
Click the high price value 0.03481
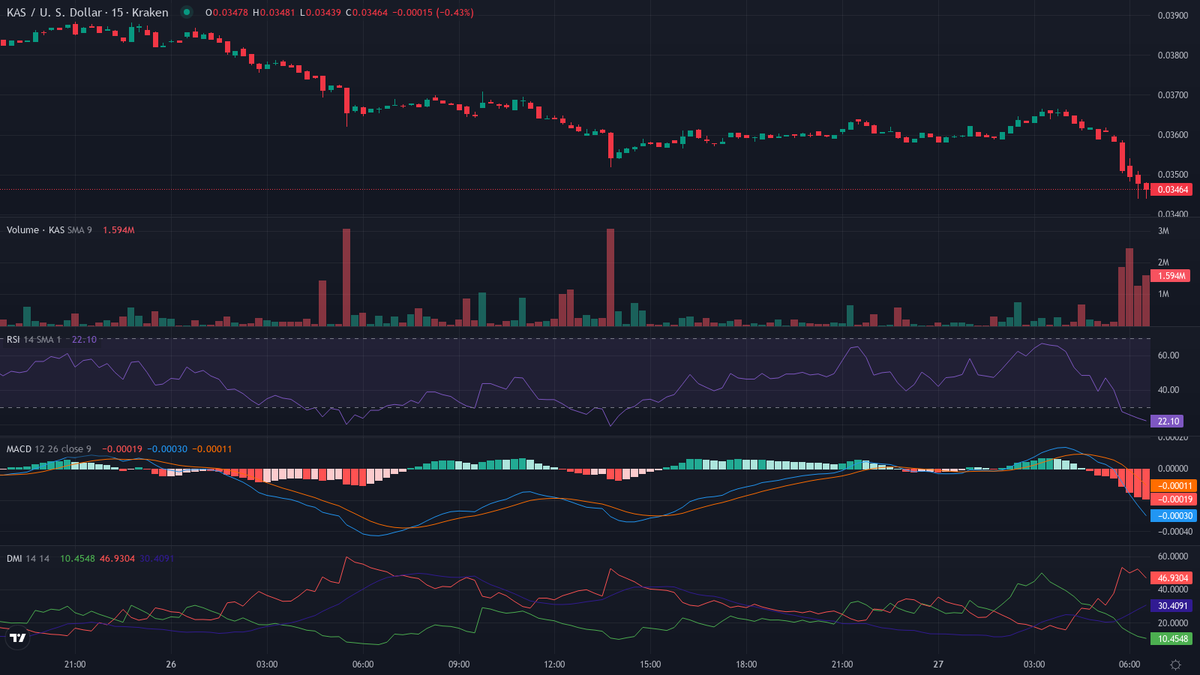275,13
